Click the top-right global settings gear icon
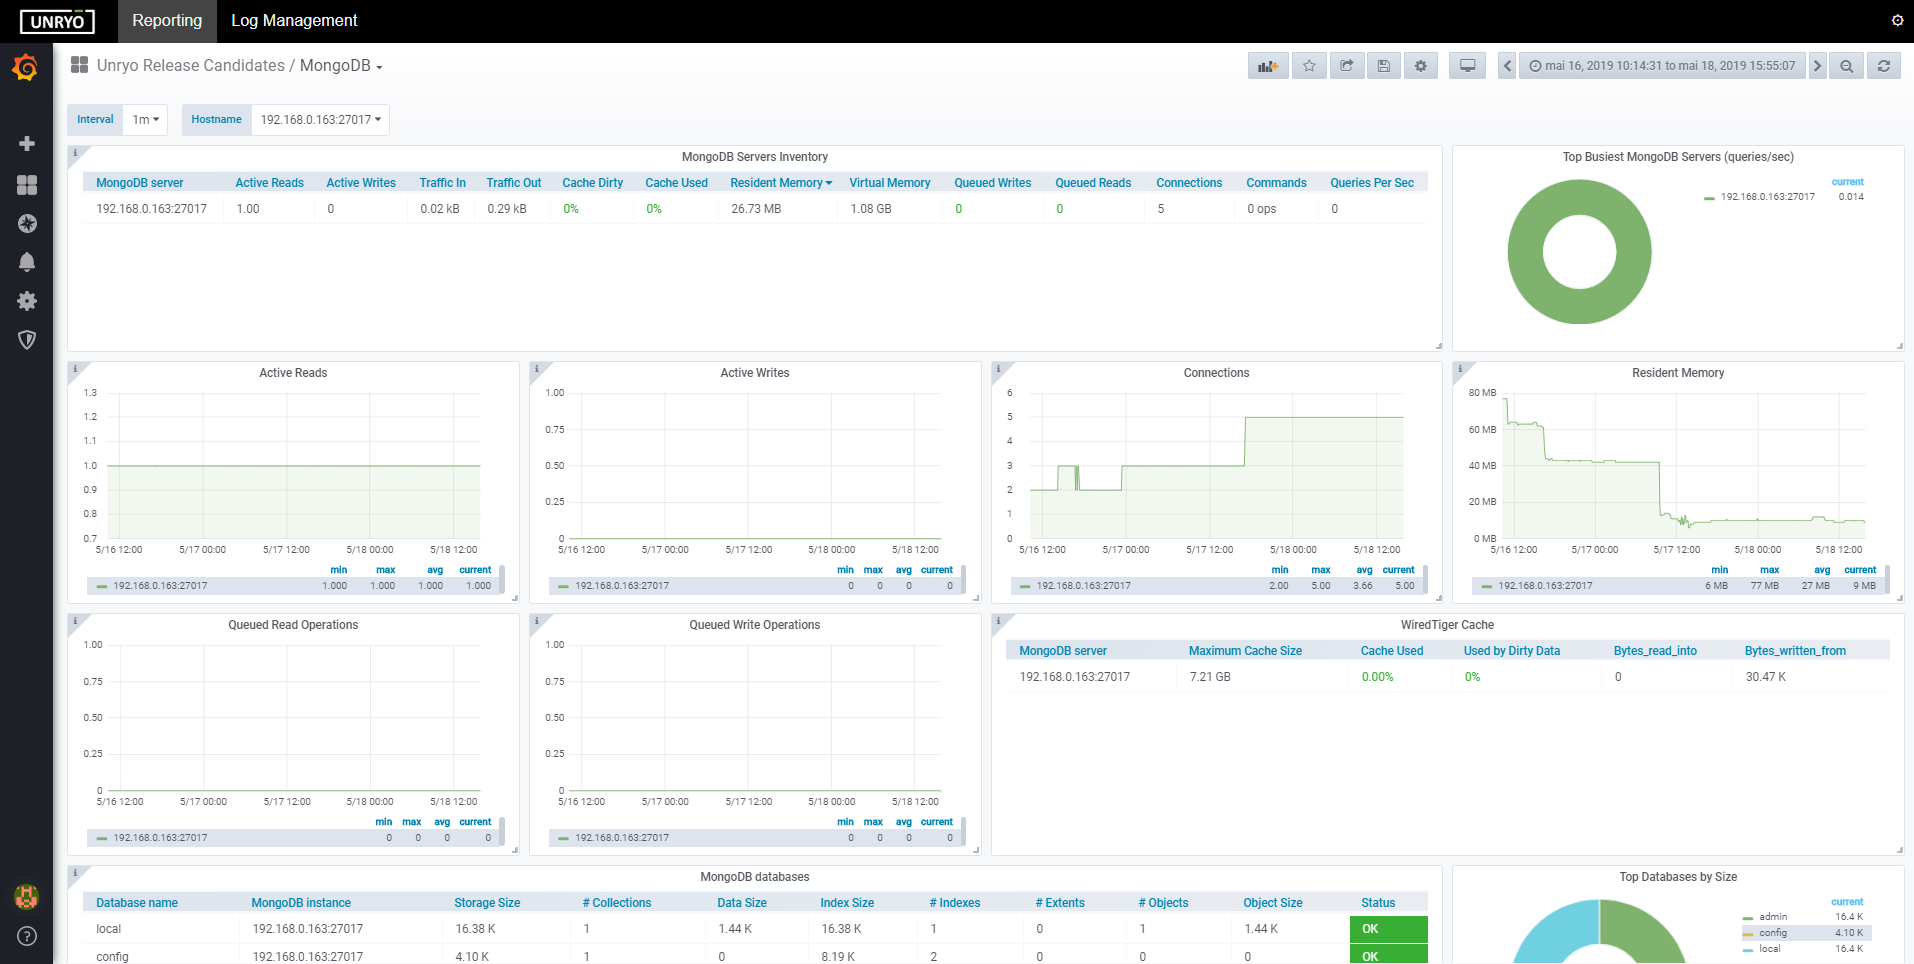This screenshot has height=964, width=1914. (1897, 20)
